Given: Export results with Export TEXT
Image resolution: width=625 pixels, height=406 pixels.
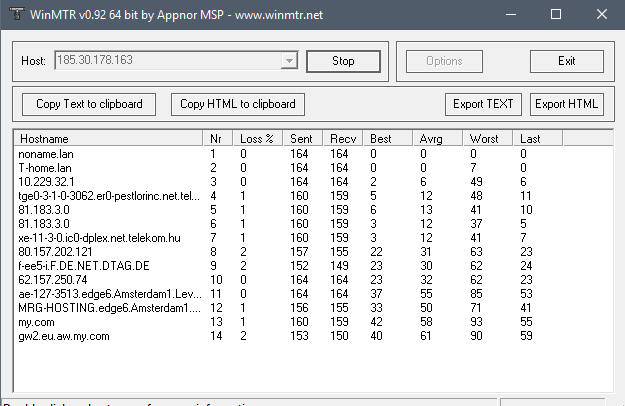Looking at the screenshot, I should tap(484, 104).
